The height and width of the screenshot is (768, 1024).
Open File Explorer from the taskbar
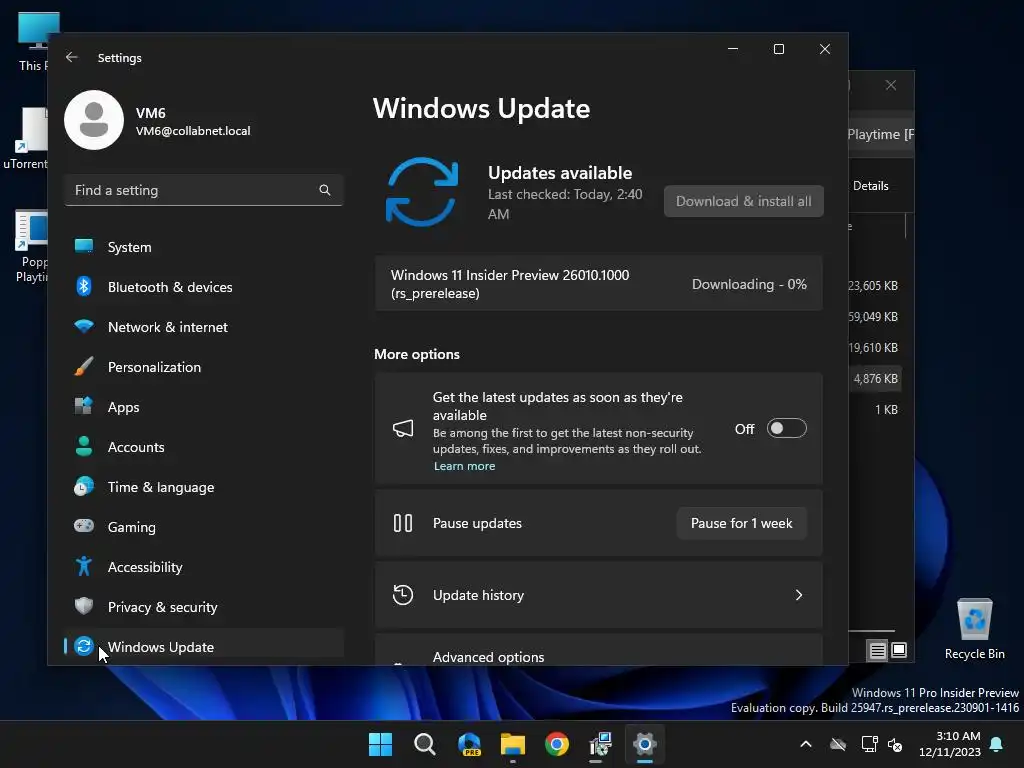[513, 744]
